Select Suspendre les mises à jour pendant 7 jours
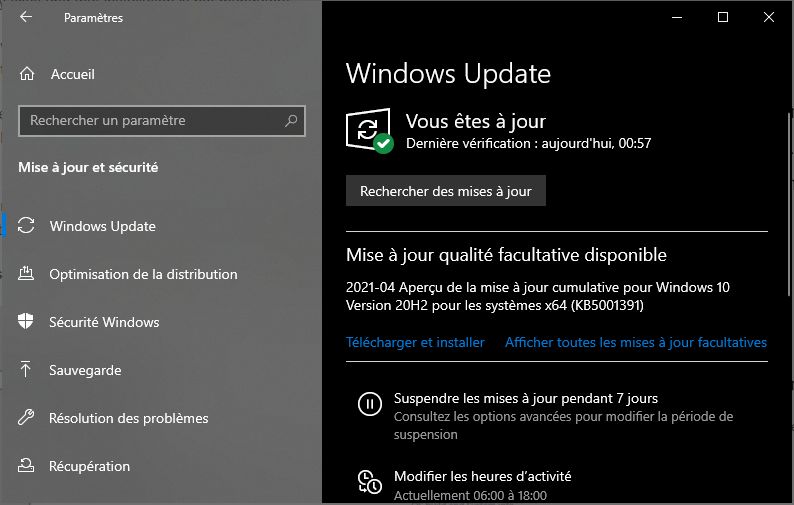 click(526, 399)
